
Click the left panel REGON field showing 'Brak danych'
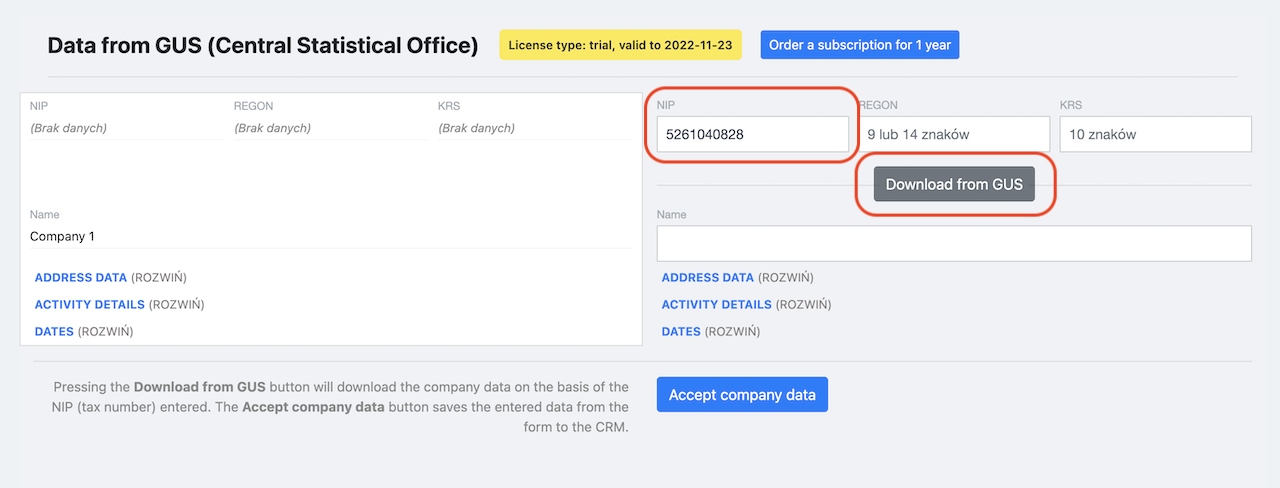click(x=328, y=128)
